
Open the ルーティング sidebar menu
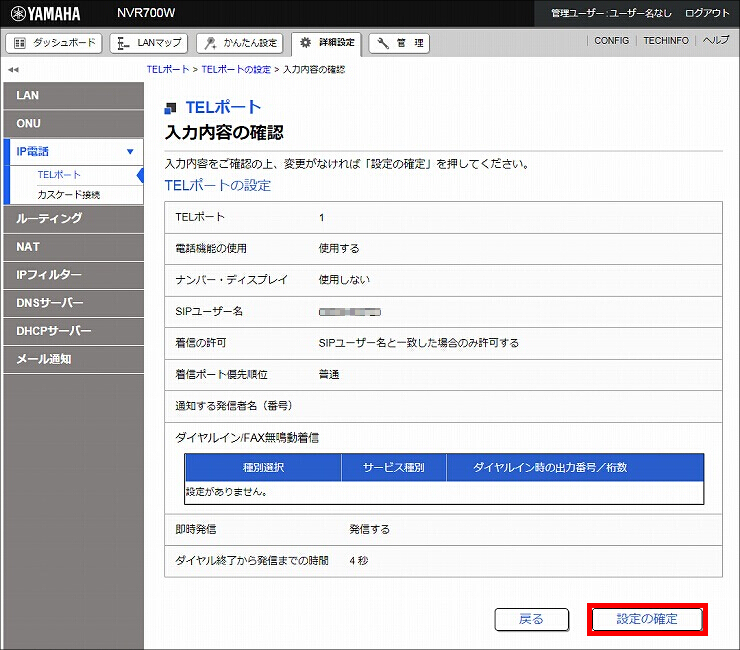coord(74,219)
